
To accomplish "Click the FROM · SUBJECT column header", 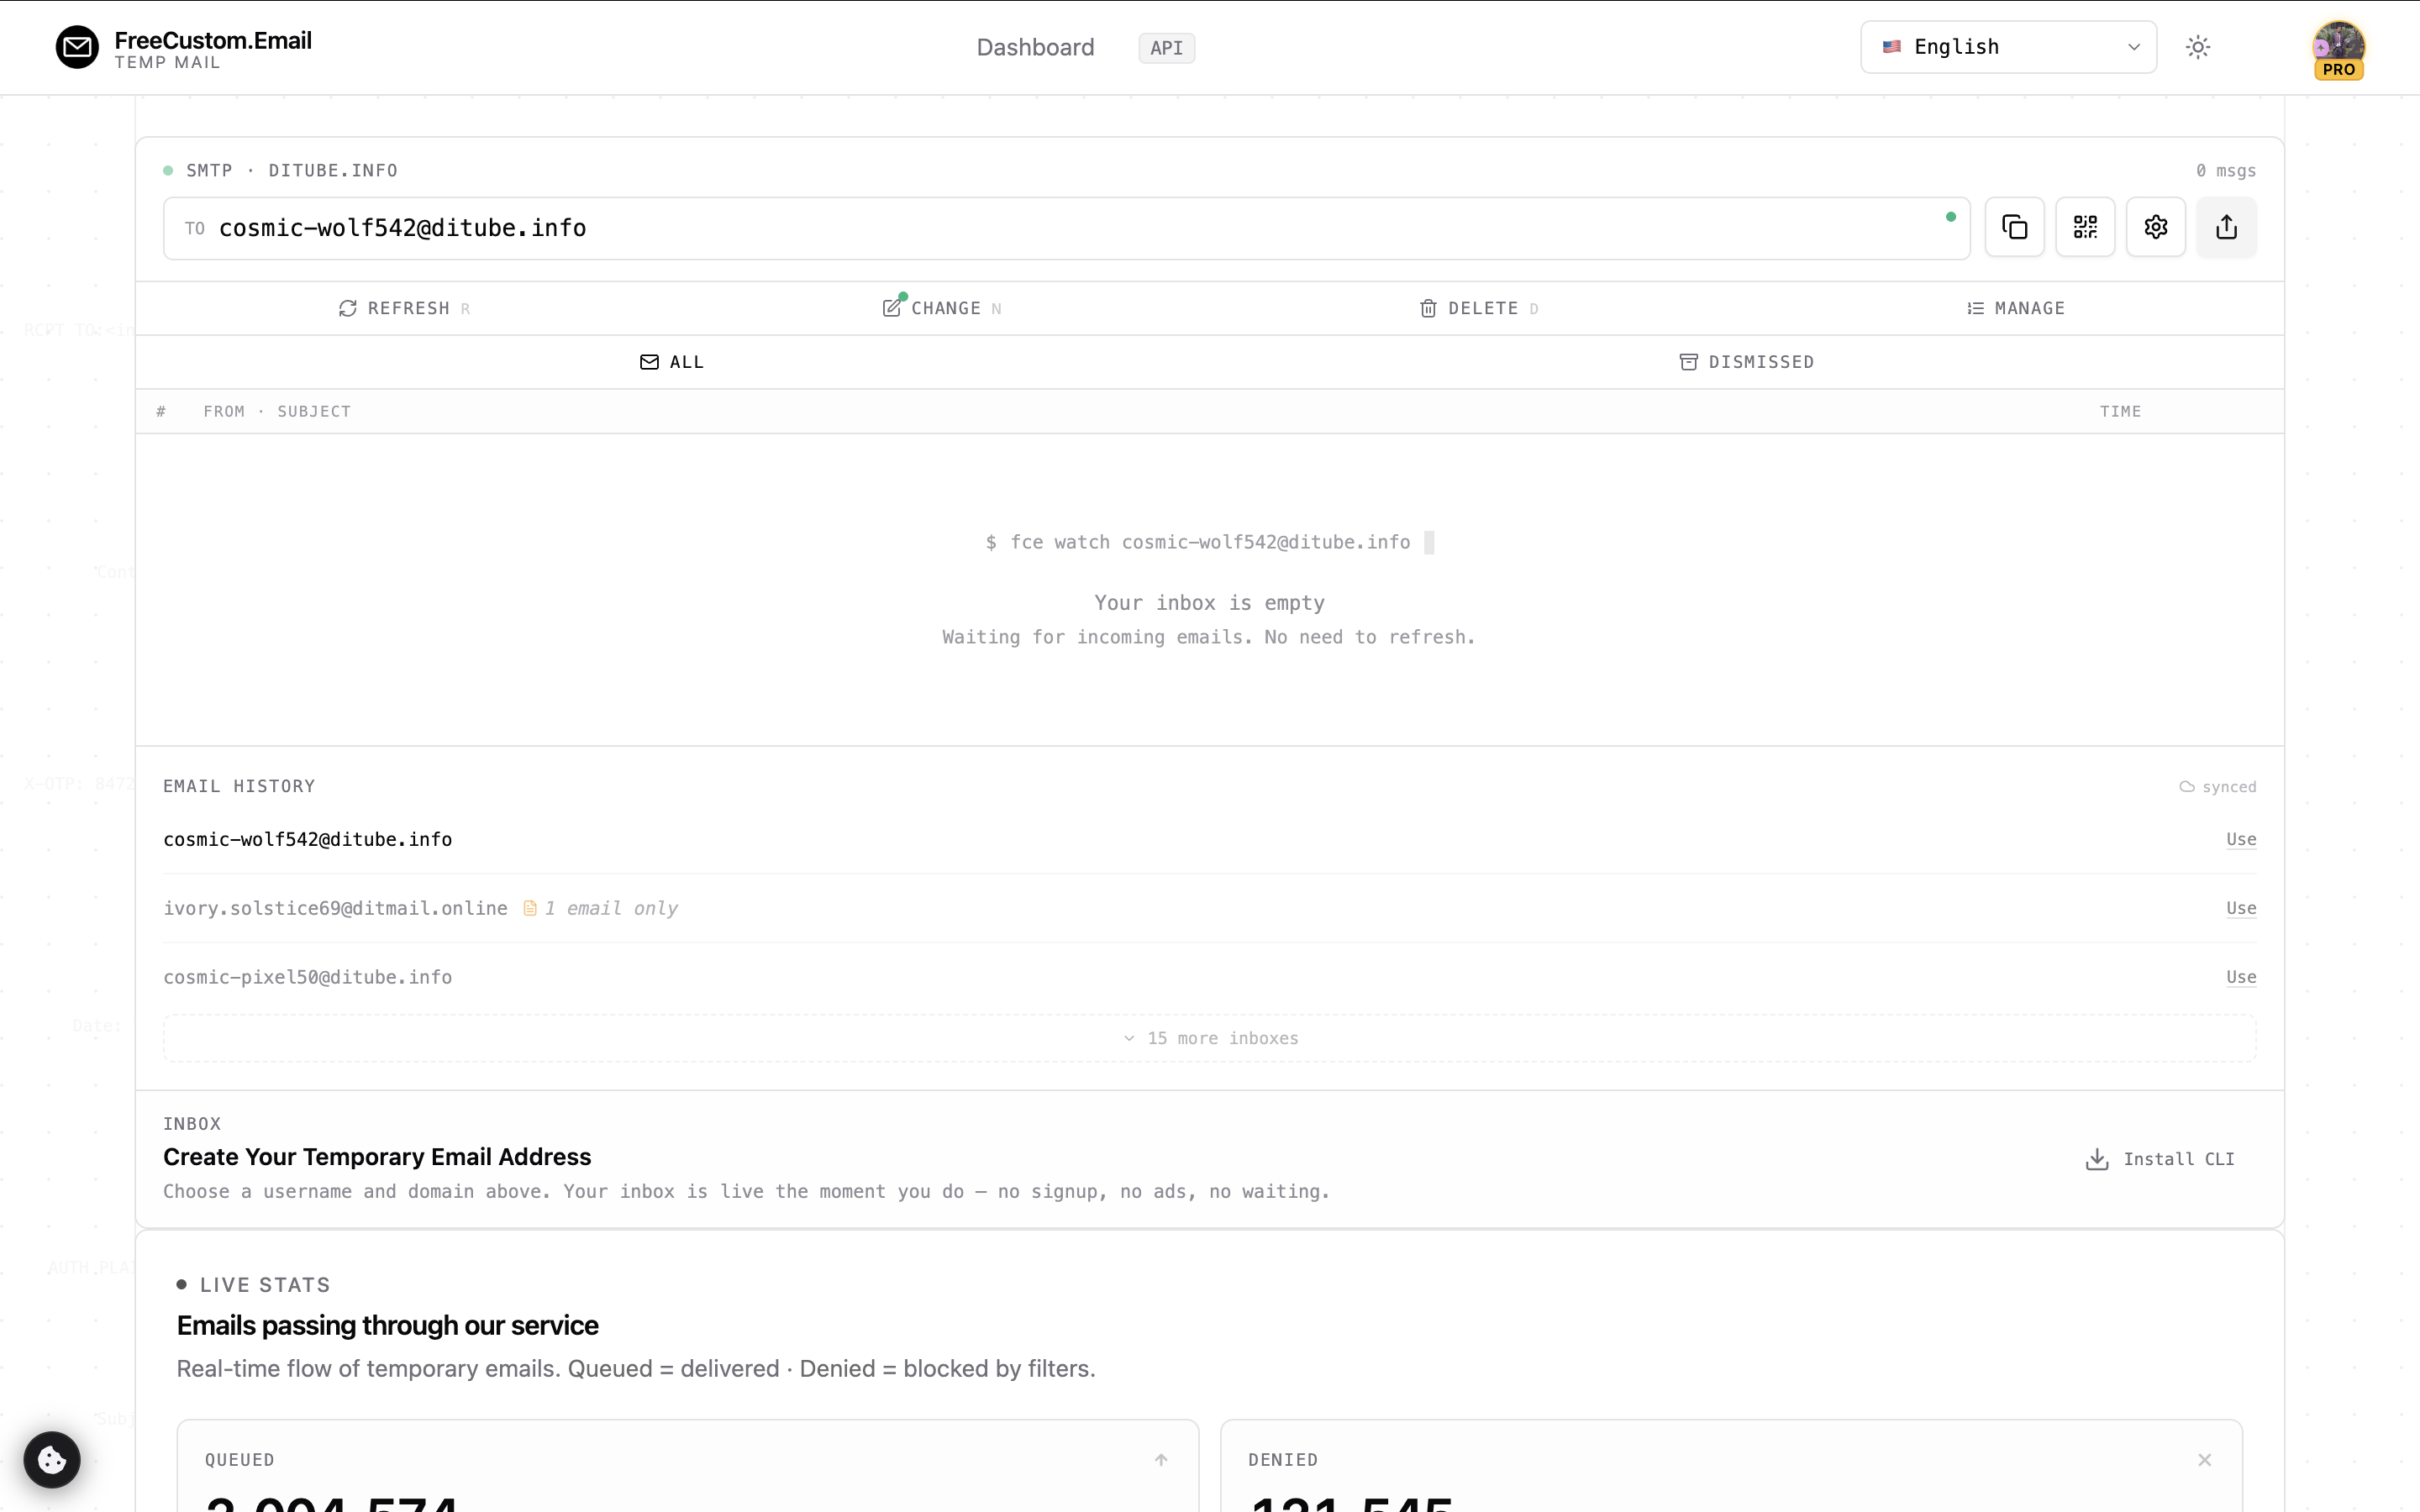I will (x=277, y=411).
